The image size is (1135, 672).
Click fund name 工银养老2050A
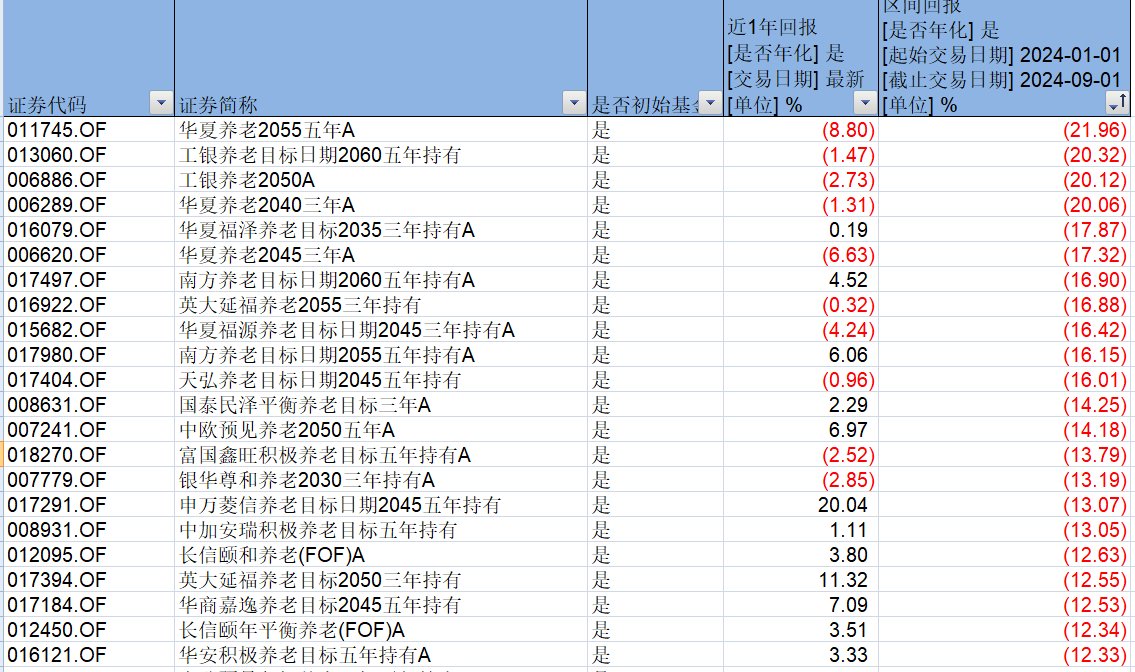pos(247,180)
